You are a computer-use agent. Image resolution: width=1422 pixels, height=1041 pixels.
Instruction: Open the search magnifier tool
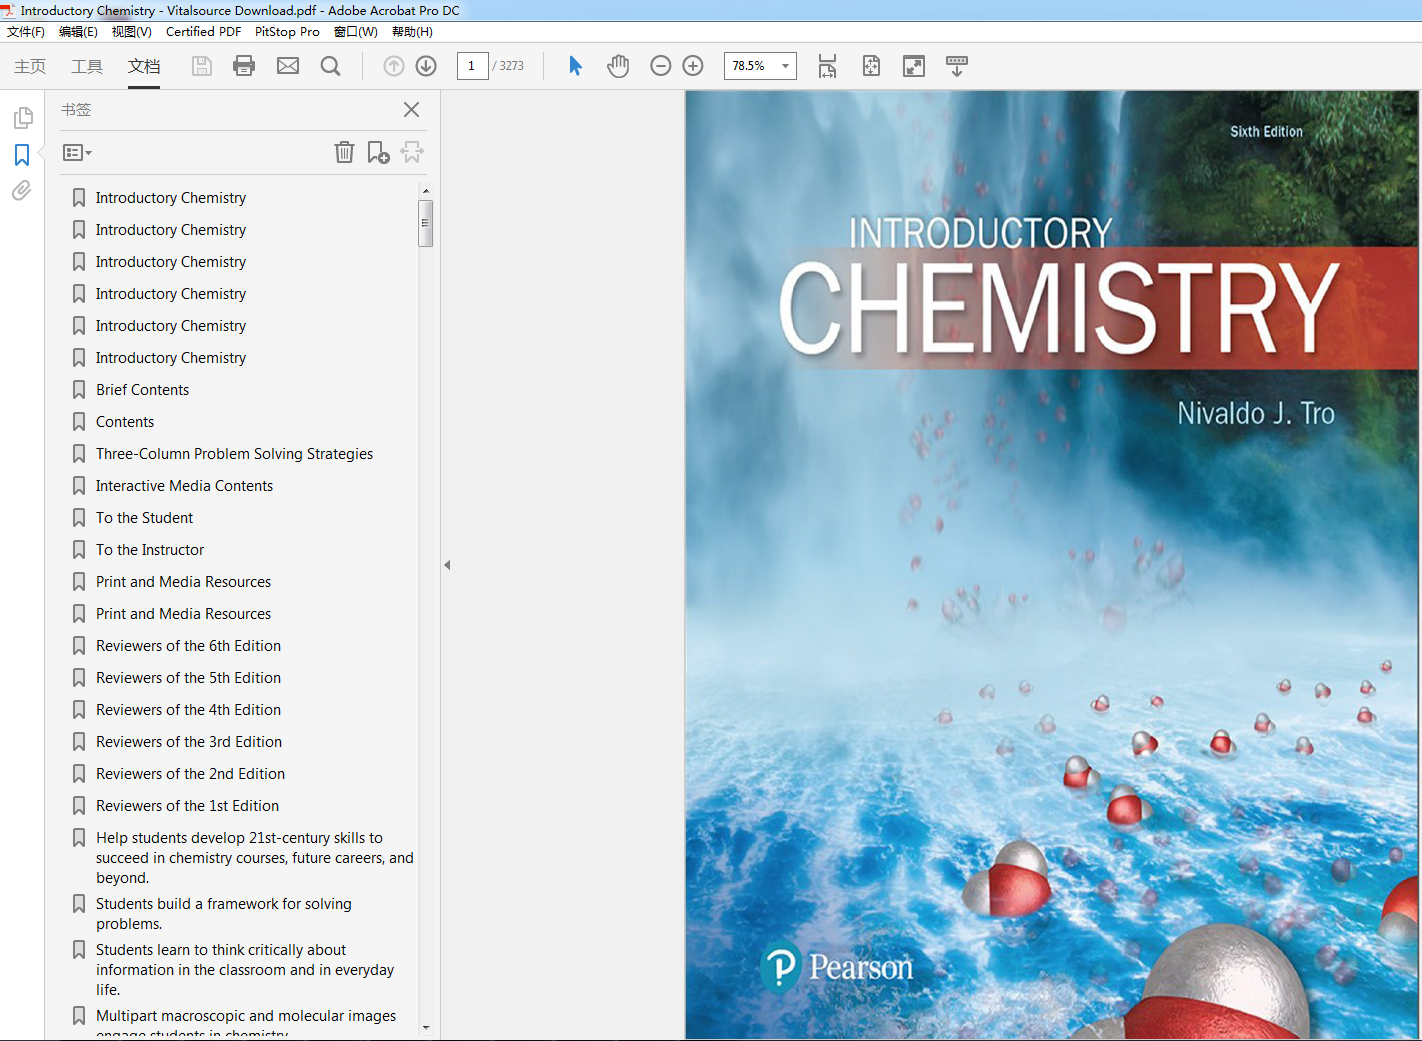[x=330, y=66]
